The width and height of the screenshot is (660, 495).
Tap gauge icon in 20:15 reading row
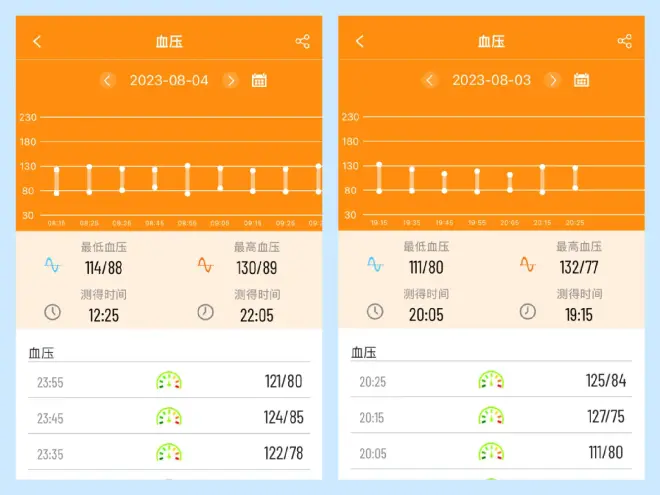pyautogui.click(x=491, y=416)
